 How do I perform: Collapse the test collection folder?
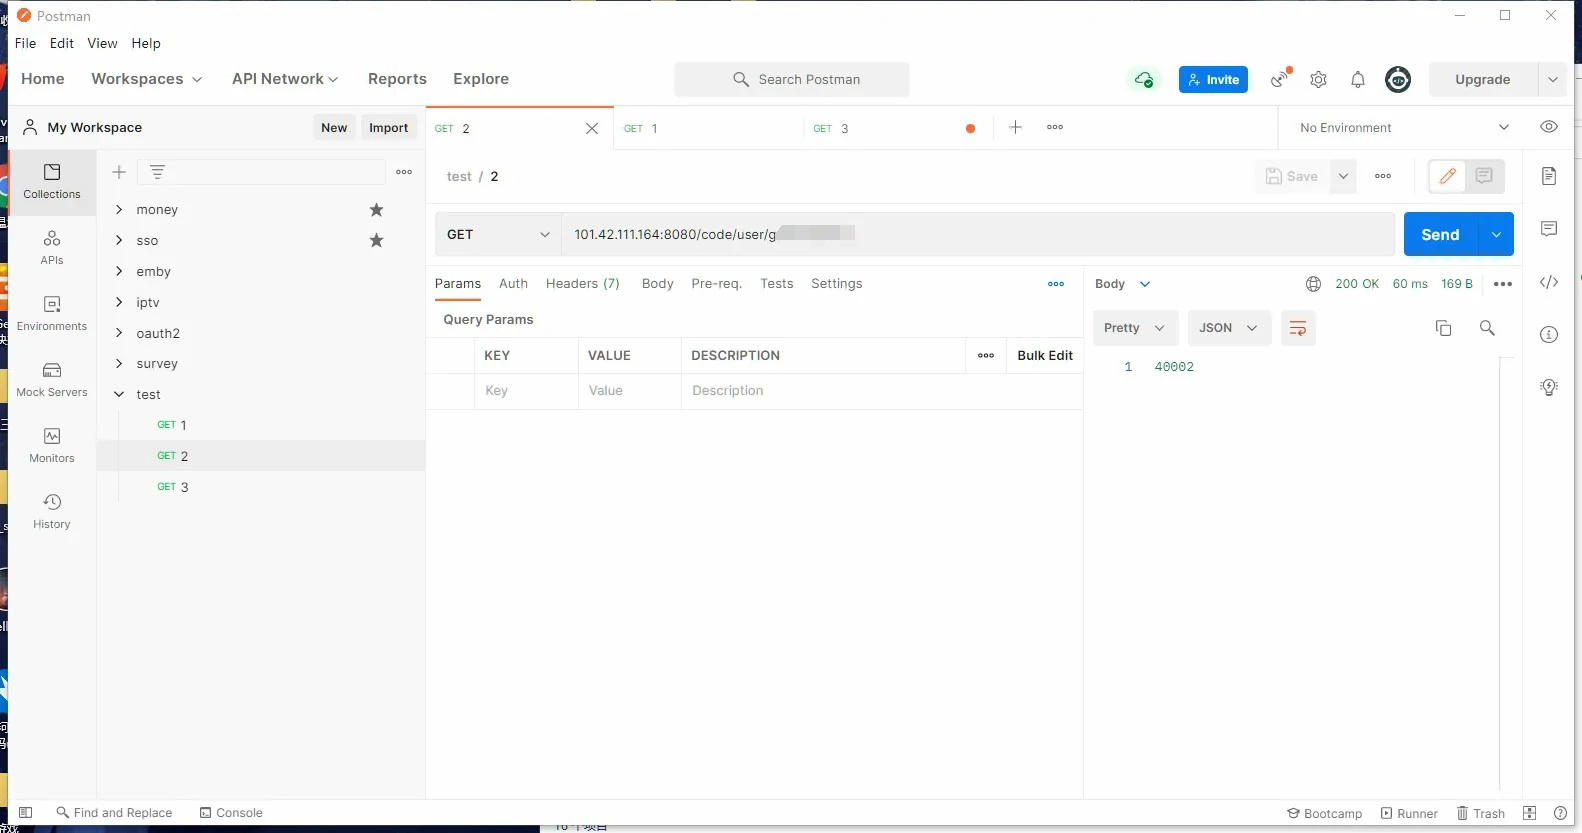point(119,395)
